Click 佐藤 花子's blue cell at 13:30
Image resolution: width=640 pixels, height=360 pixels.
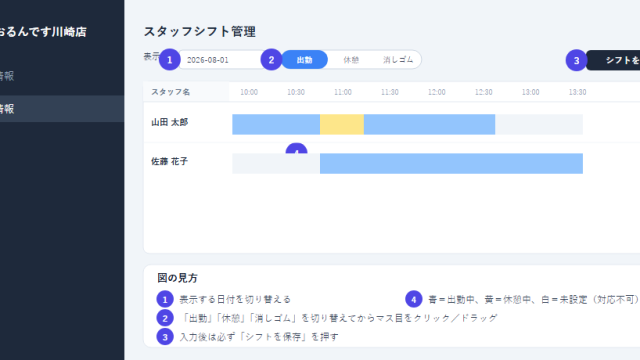point(561,164)
